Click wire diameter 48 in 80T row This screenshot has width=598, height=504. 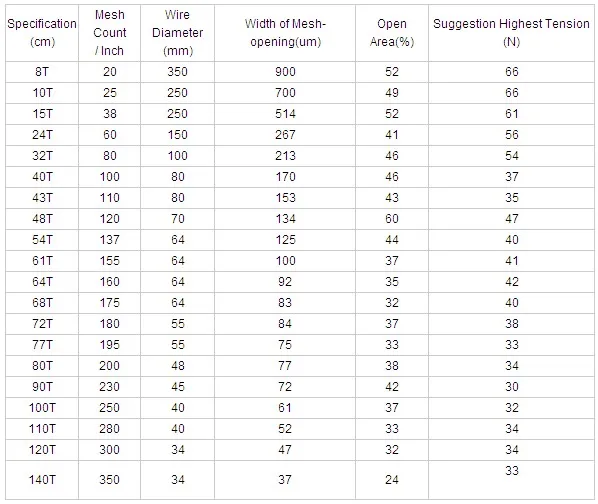pos(177,366)
